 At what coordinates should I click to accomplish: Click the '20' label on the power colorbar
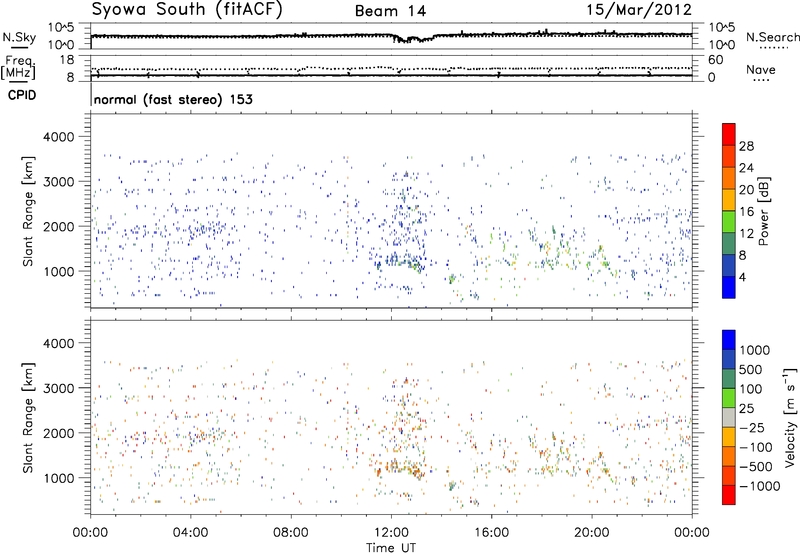pyautogui.click(x=746, y=190)
